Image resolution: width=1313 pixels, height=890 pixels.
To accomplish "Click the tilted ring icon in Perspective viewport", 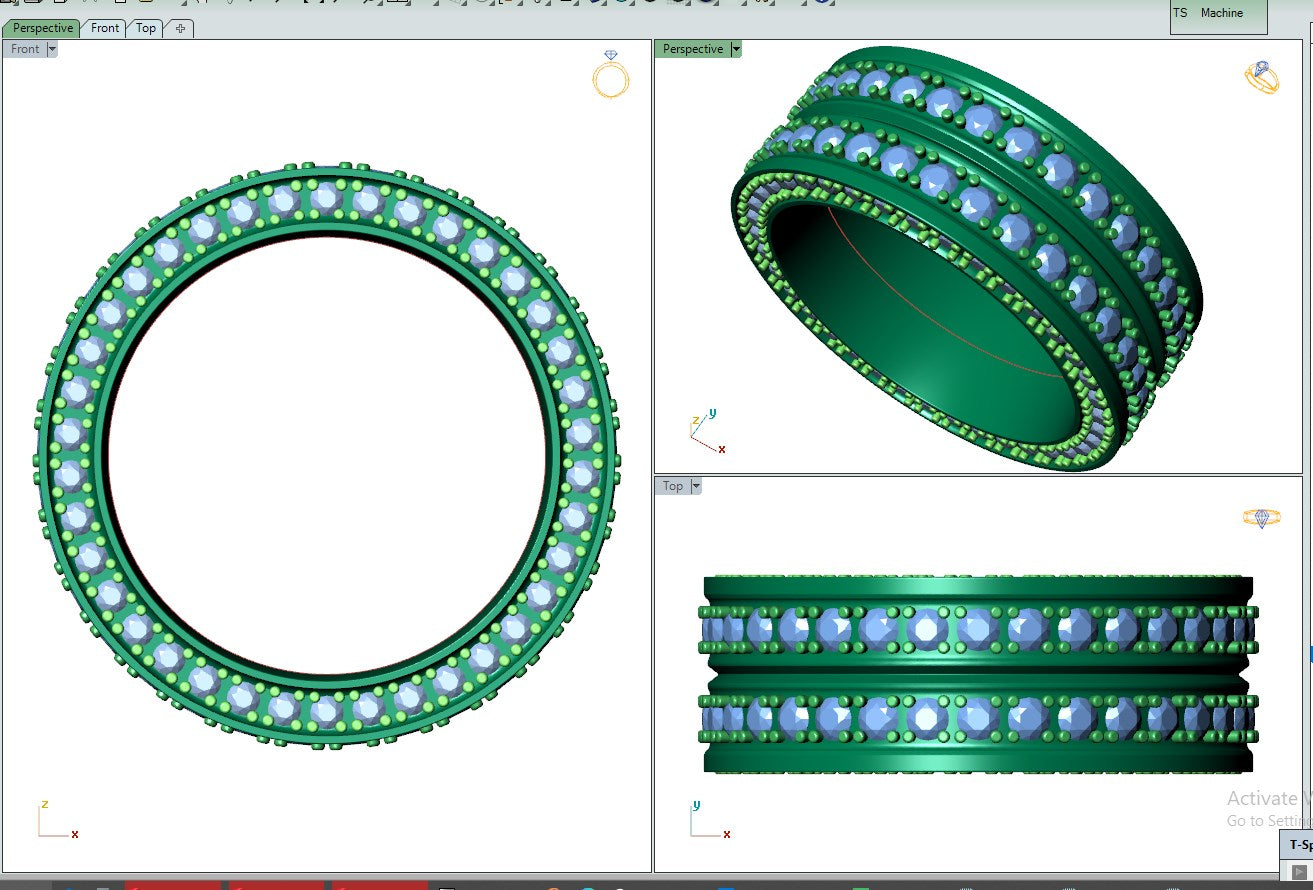I will click(x=1261, y=77).
